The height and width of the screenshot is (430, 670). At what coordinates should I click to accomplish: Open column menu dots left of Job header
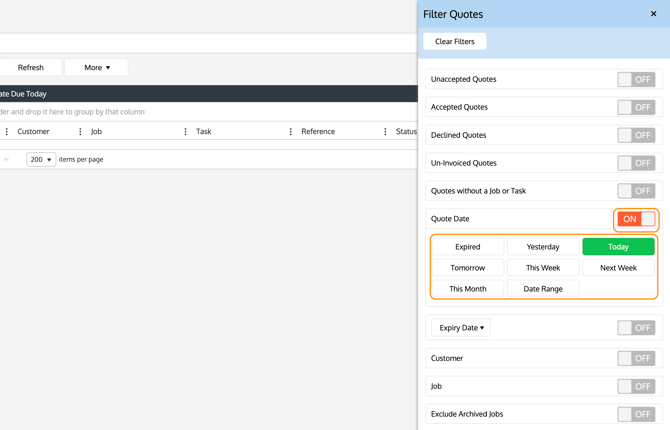click(x=80, y=132)
